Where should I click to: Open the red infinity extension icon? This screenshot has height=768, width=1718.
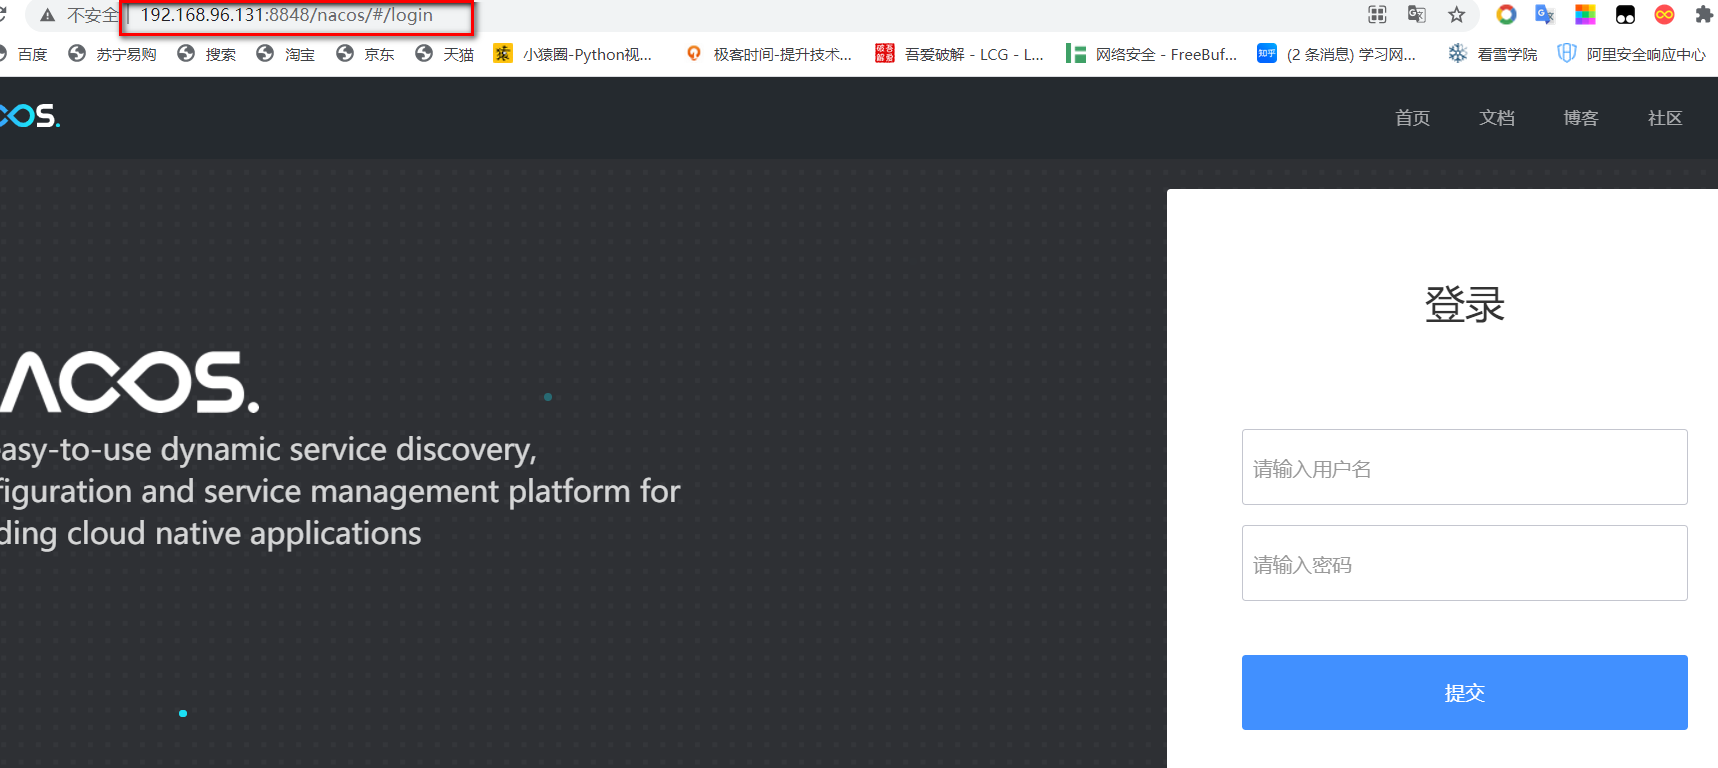click(1665, 14)
